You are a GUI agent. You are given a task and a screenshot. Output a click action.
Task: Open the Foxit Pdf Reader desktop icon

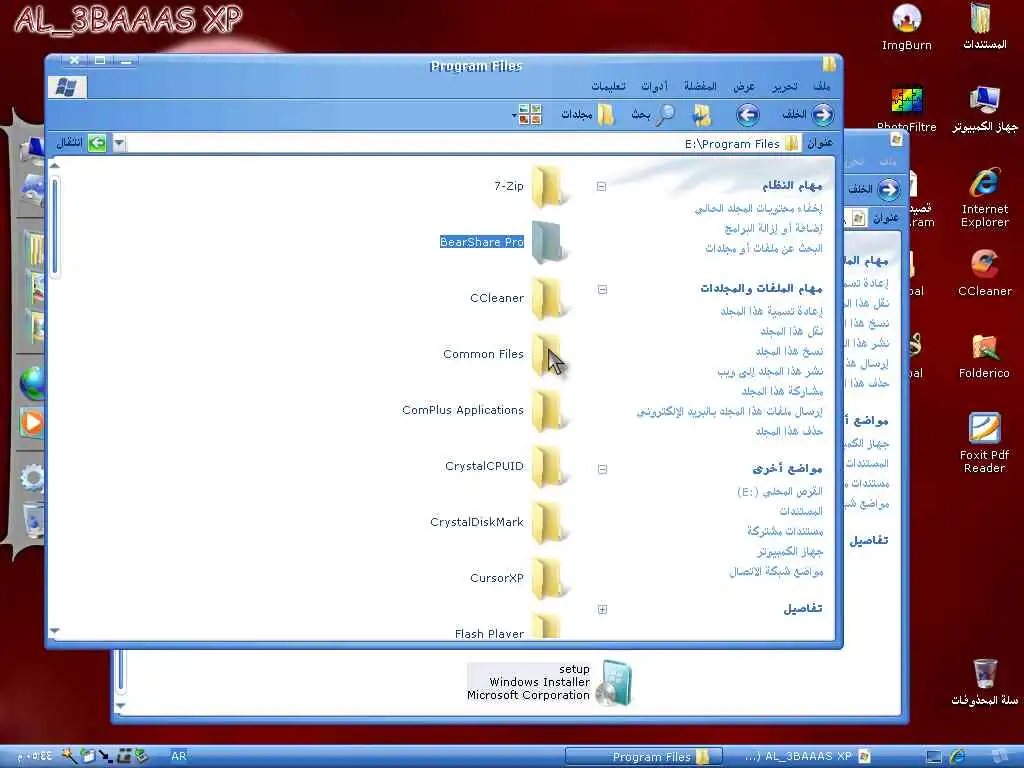pos(984,442)
